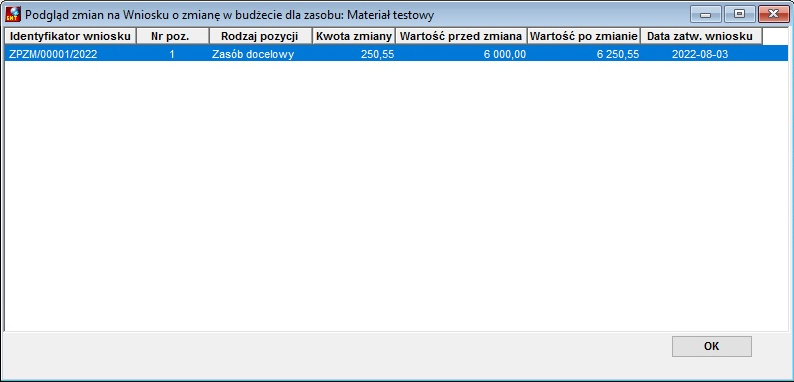Image resolution: width=794 pixels, height=382 pixels.
Task: Sort by Identyfikator wniosku column header
Action: (70, 36)
